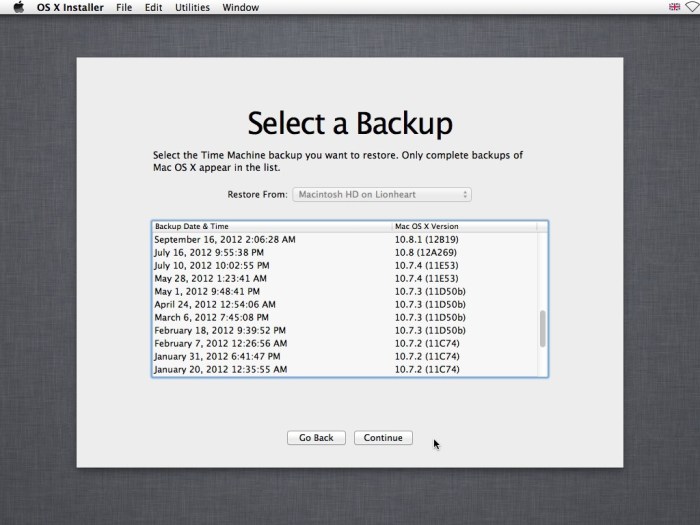Click the Go Back button
This screenshot has width=700, height=525.
pyautogui.click(x=316, y=438)
